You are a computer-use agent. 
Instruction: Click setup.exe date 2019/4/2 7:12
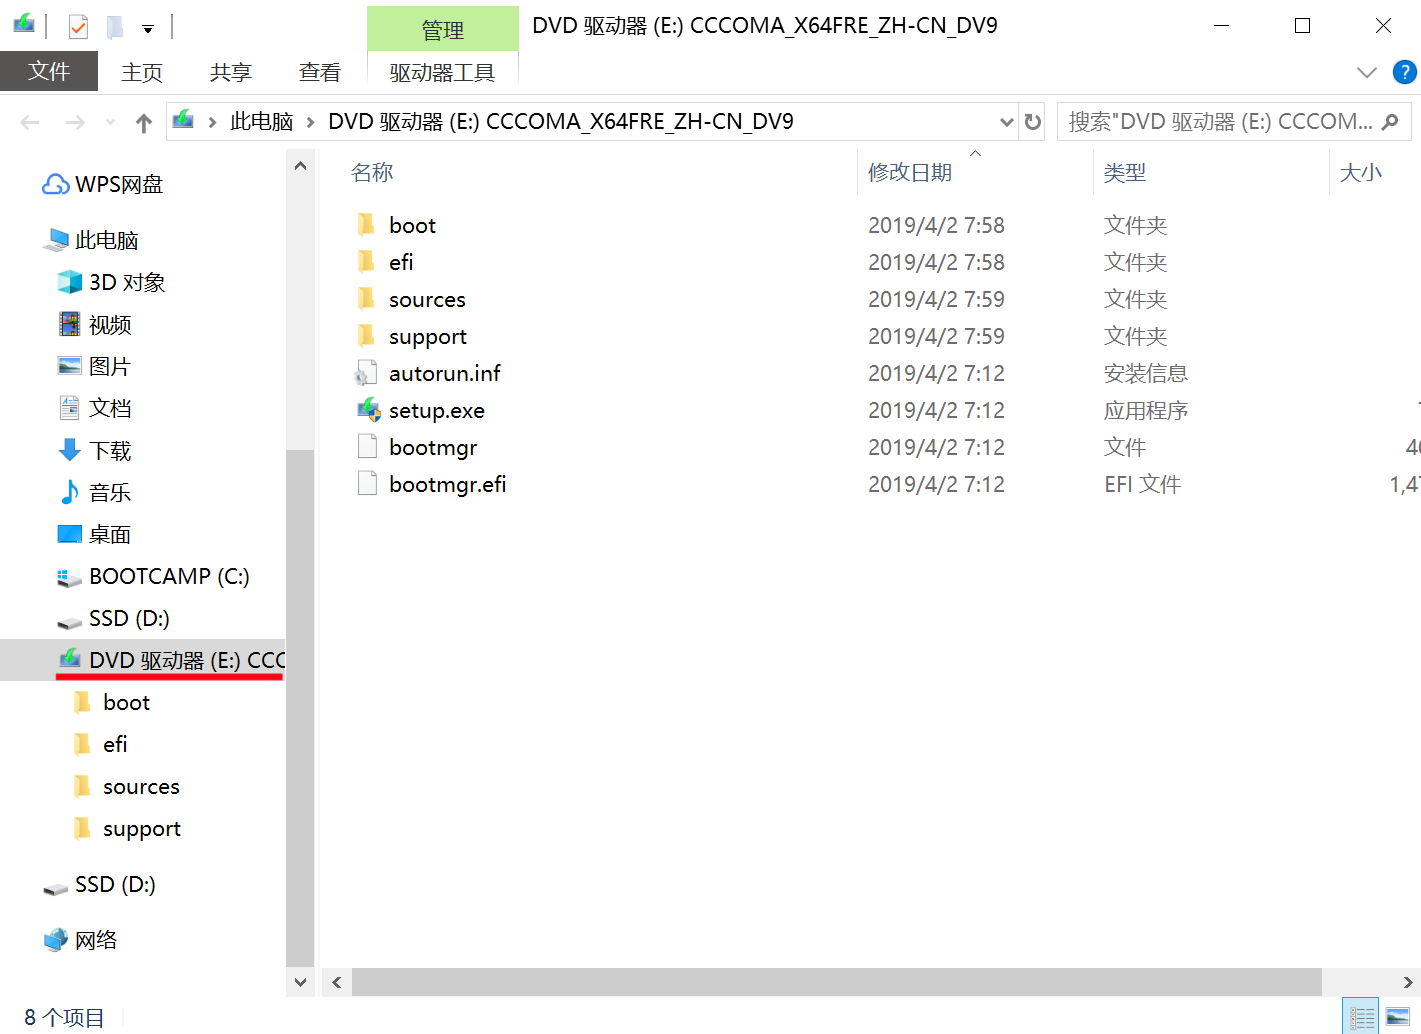[936, 410]
